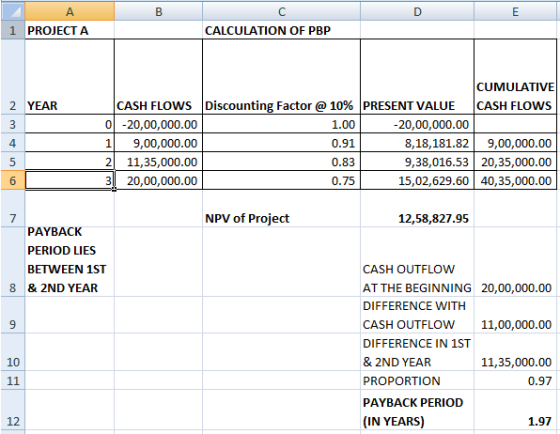Click the PROJECT A cell
560x434 pixels.
coord(70,30)
